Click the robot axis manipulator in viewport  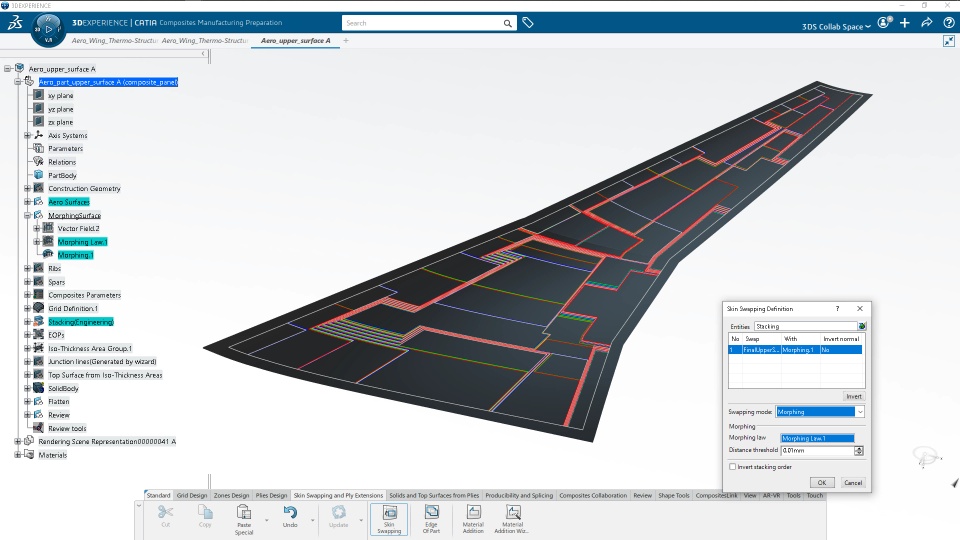[926, 456]
